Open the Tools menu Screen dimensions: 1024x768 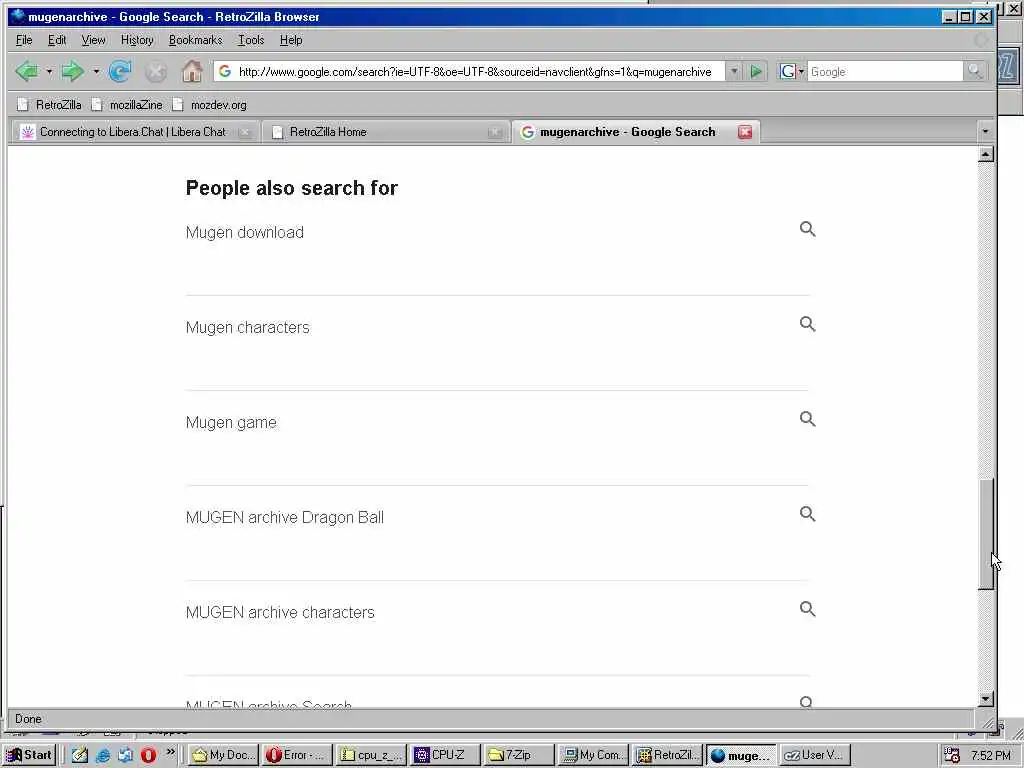(x=251, y=40)
